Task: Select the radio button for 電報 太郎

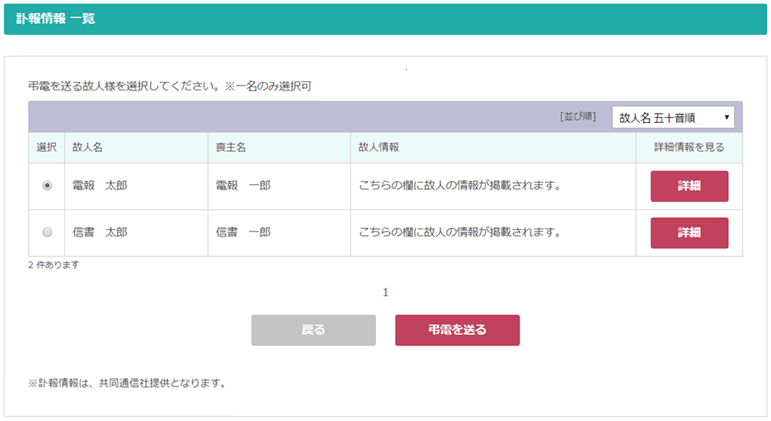Action: [47, 186]
